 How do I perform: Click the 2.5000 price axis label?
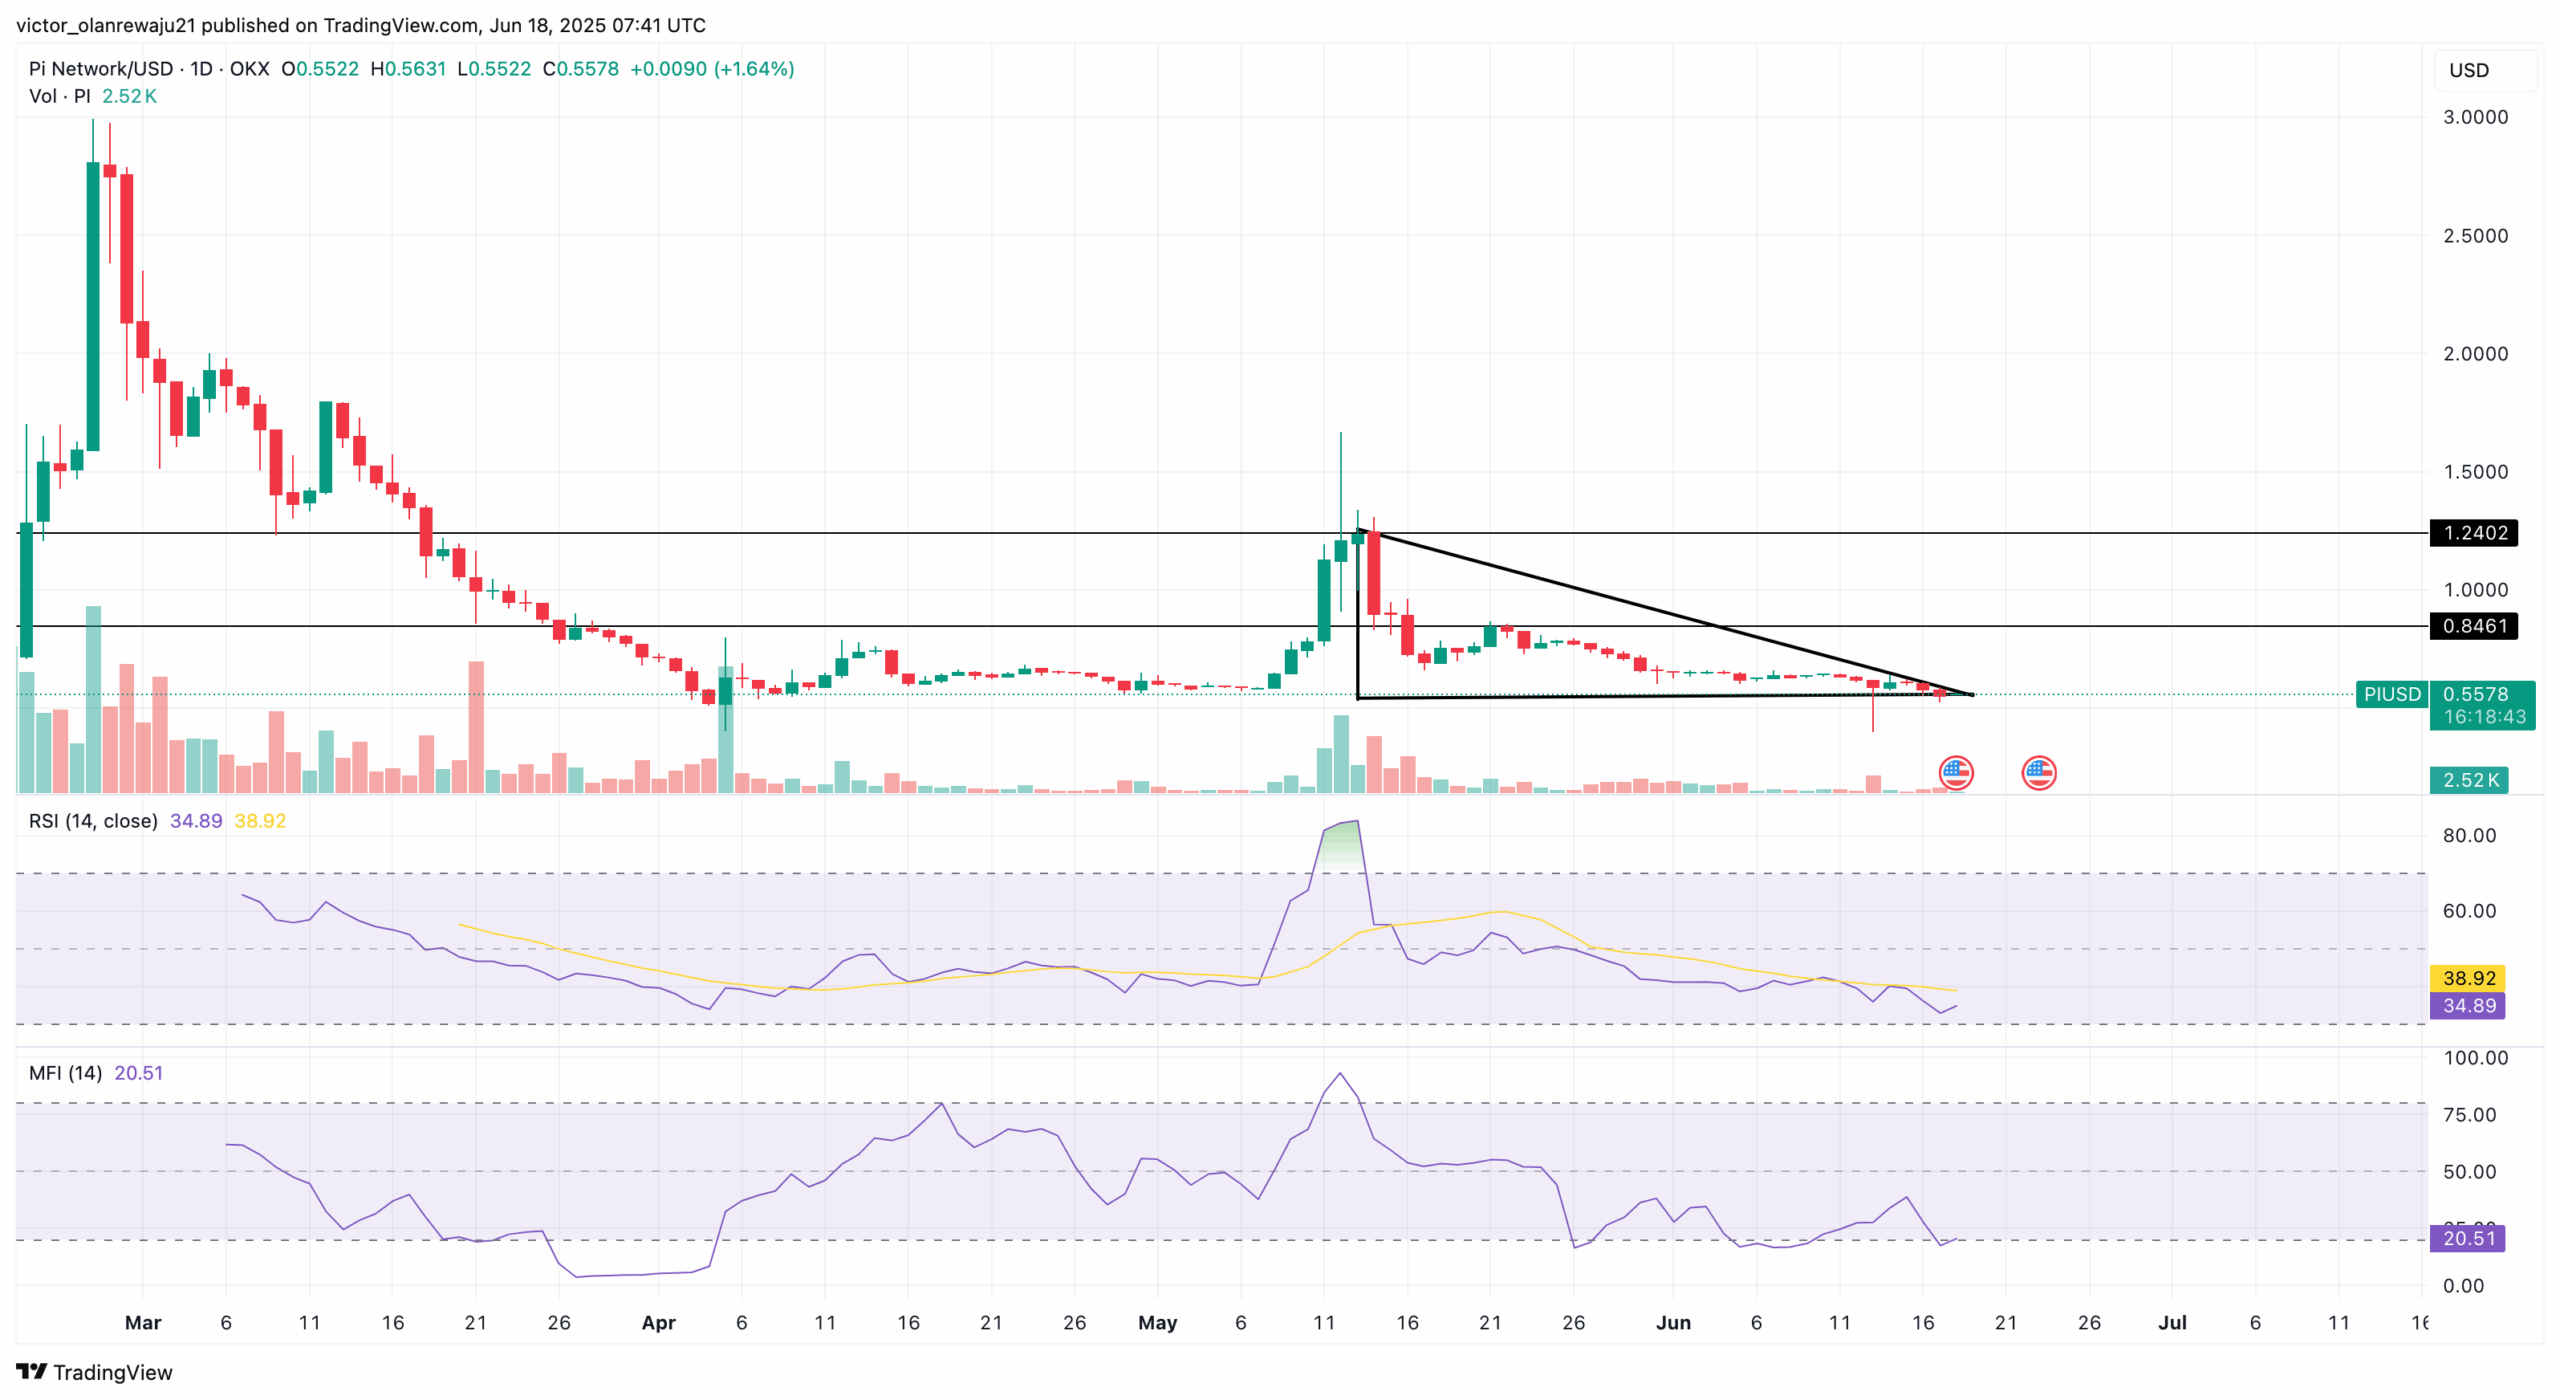click(x=2475, y=236)
